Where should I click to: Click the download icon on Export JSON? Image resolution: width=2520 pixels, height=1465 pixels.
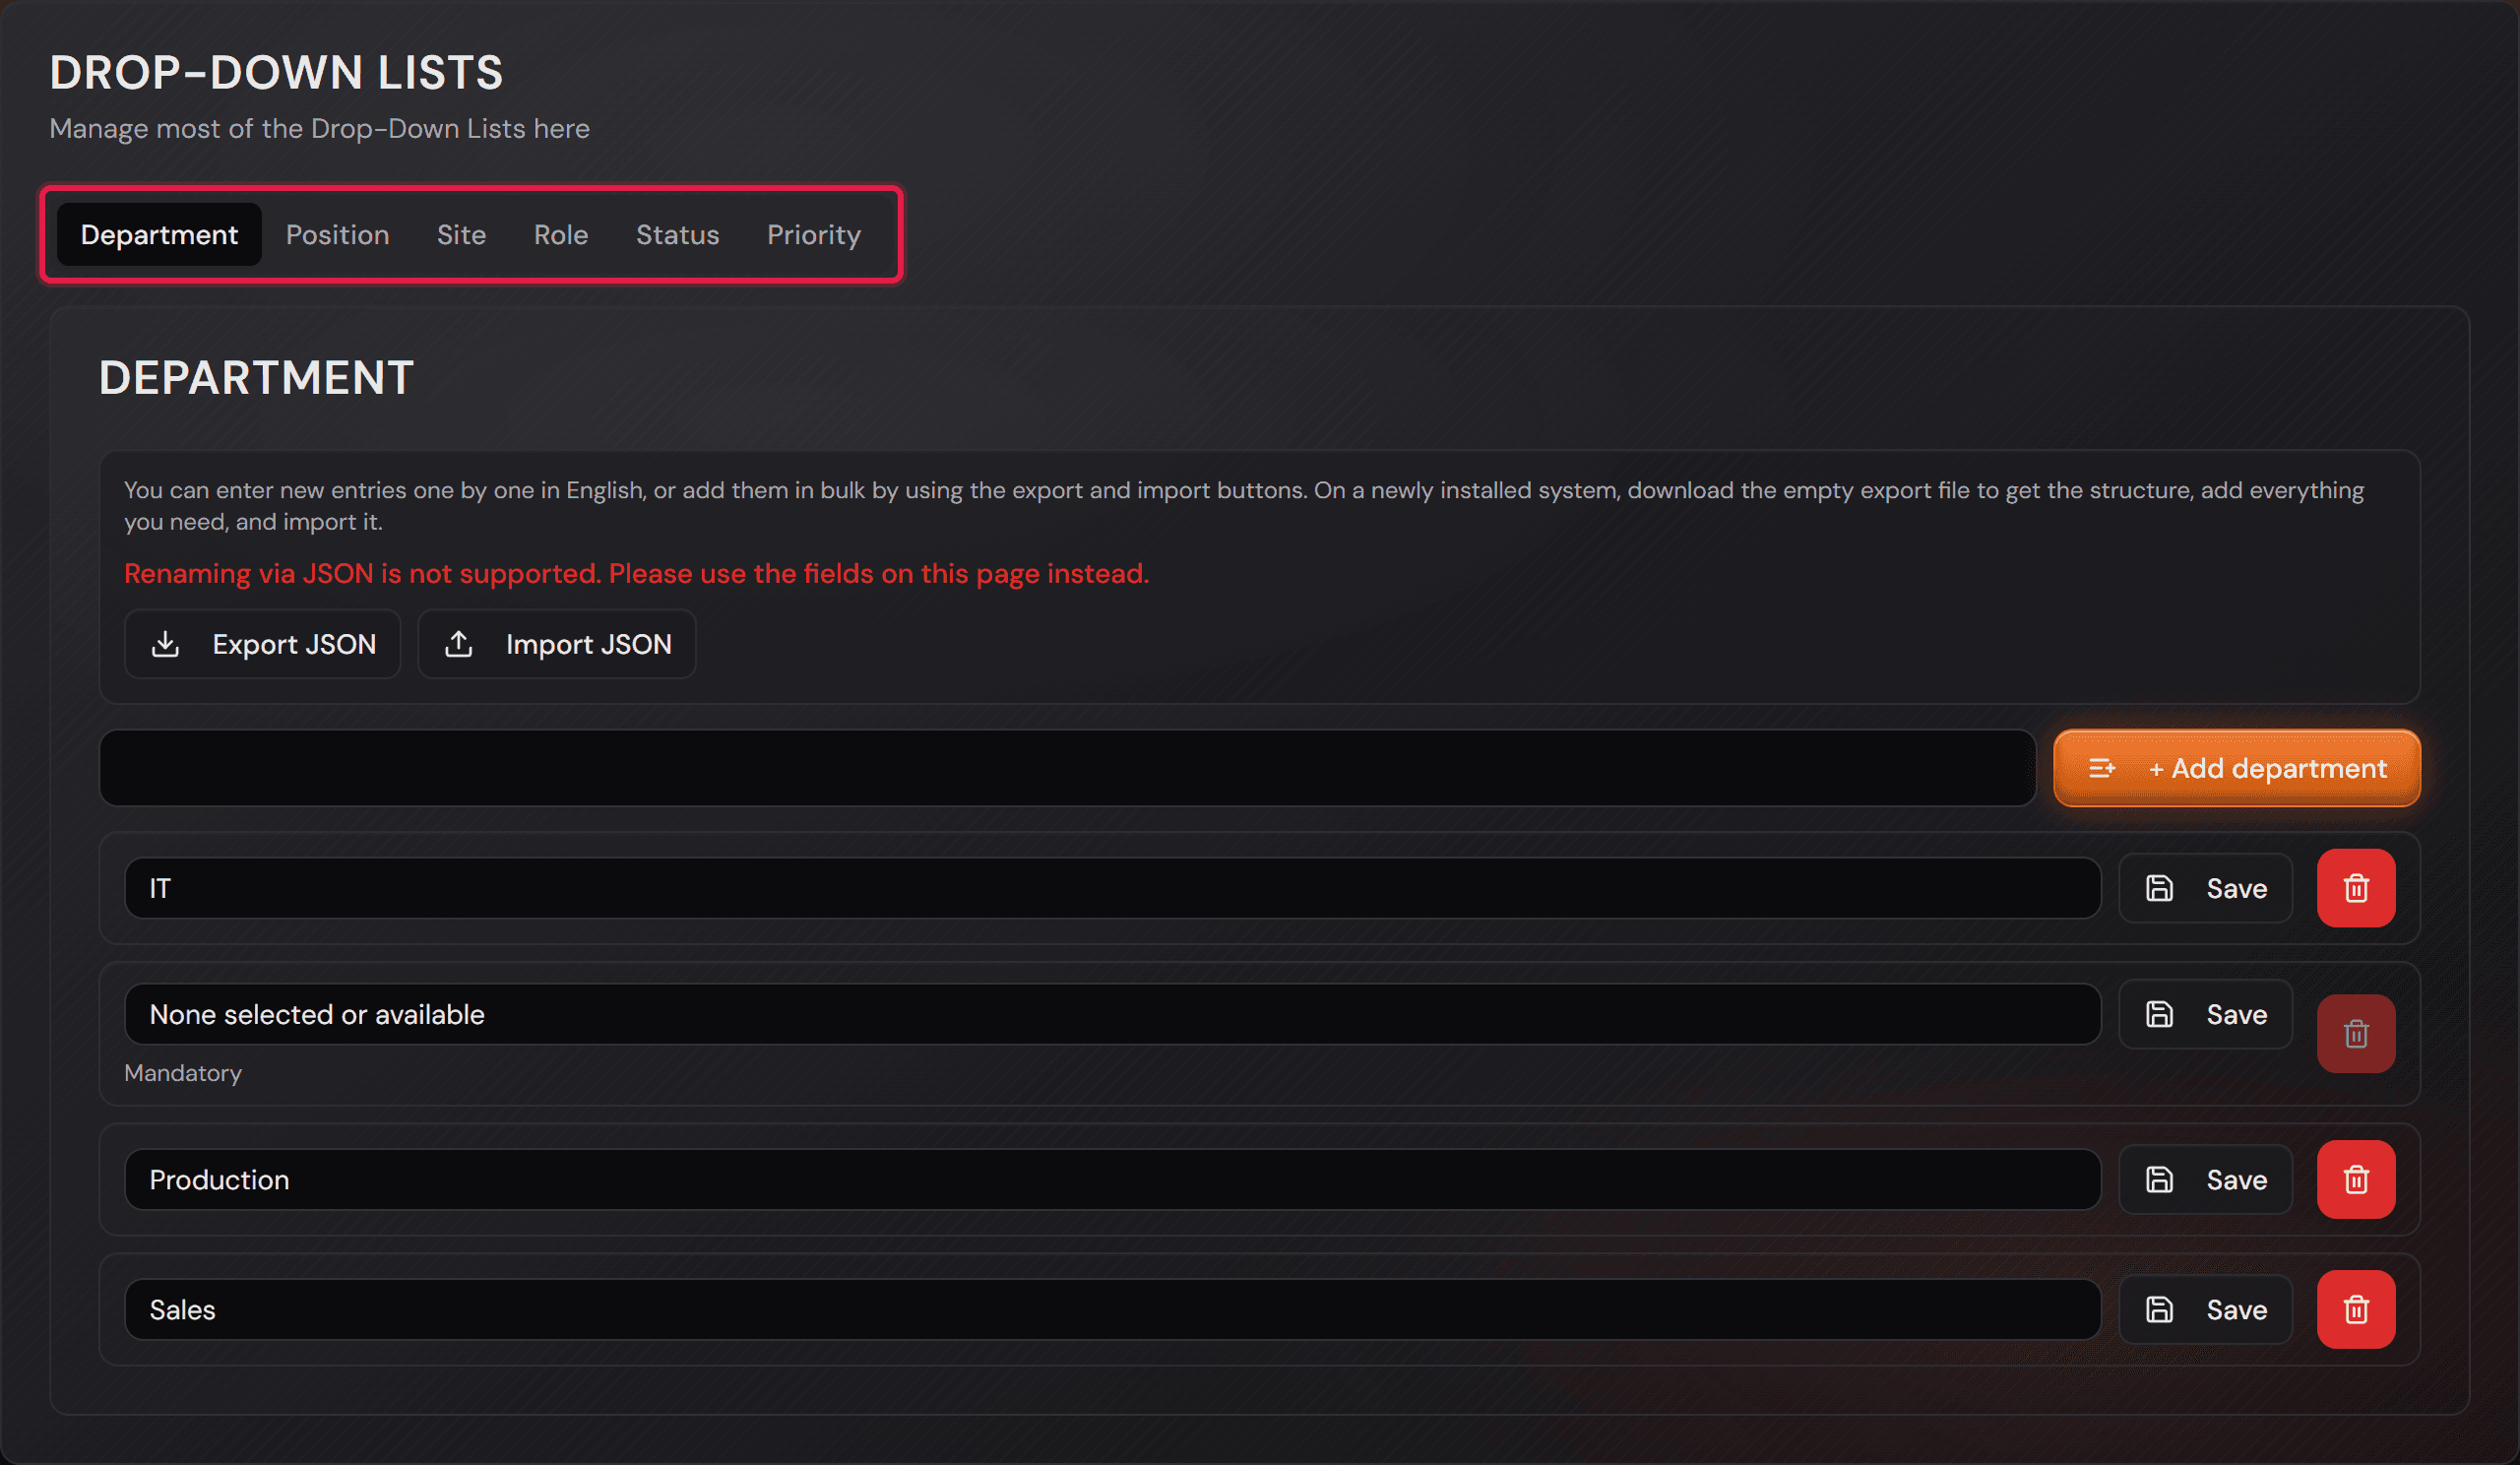pos(165,644)
